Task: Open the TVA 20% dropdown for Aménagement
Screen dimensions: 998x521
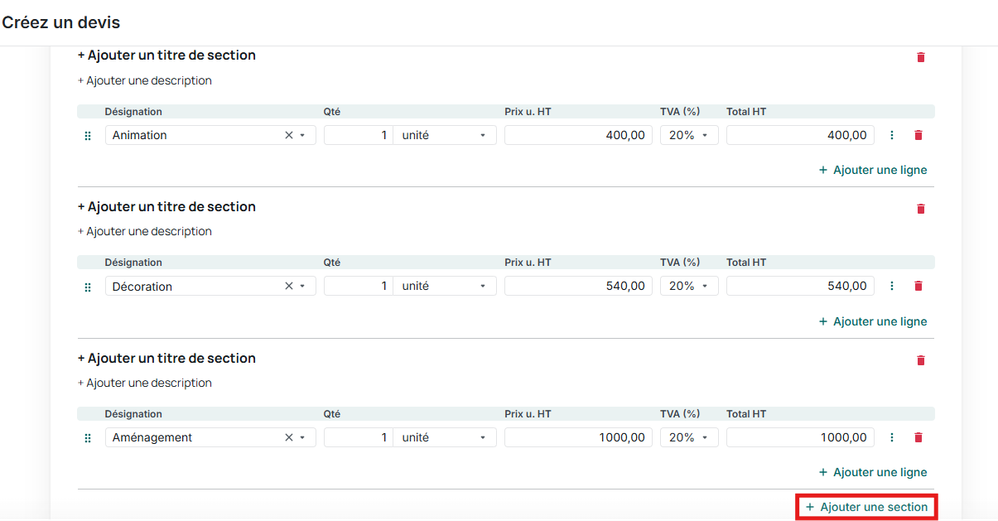Action: coord(689,437)
